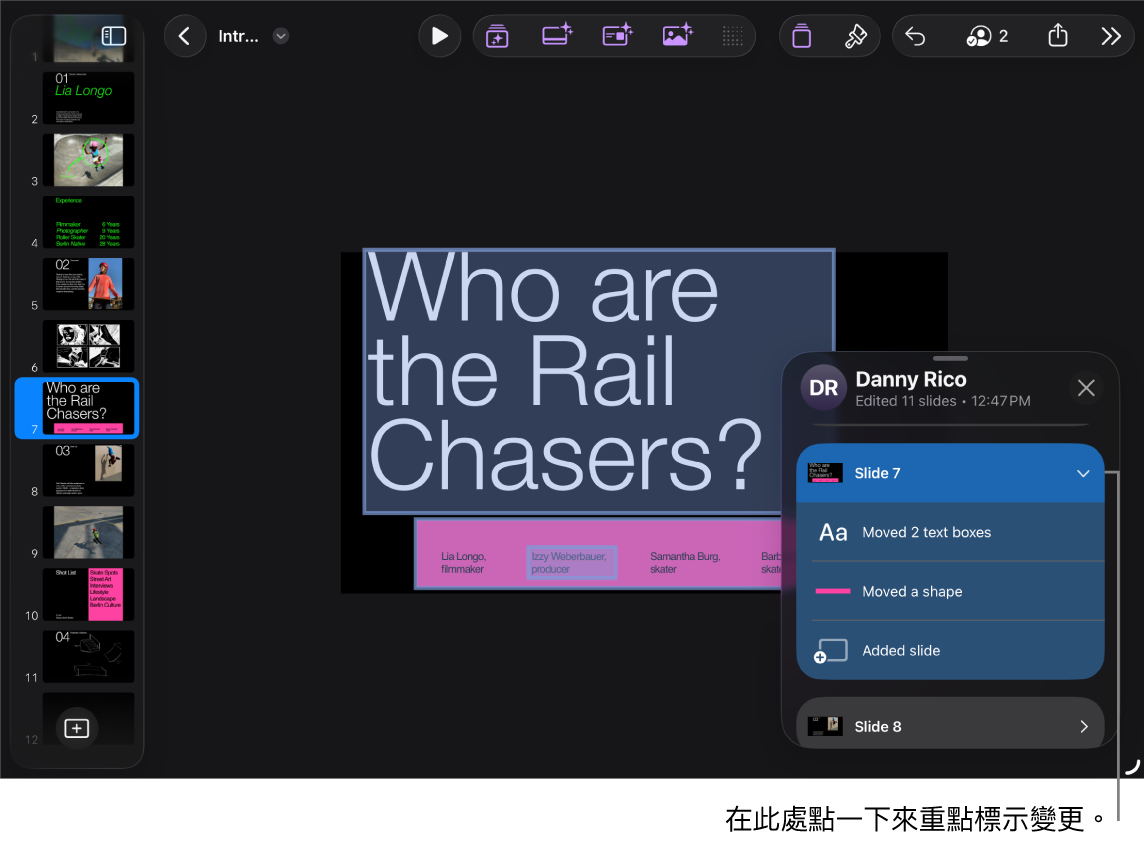Close the Danny Rico activity panel

pyautogui.click(x=1086, y=388)
